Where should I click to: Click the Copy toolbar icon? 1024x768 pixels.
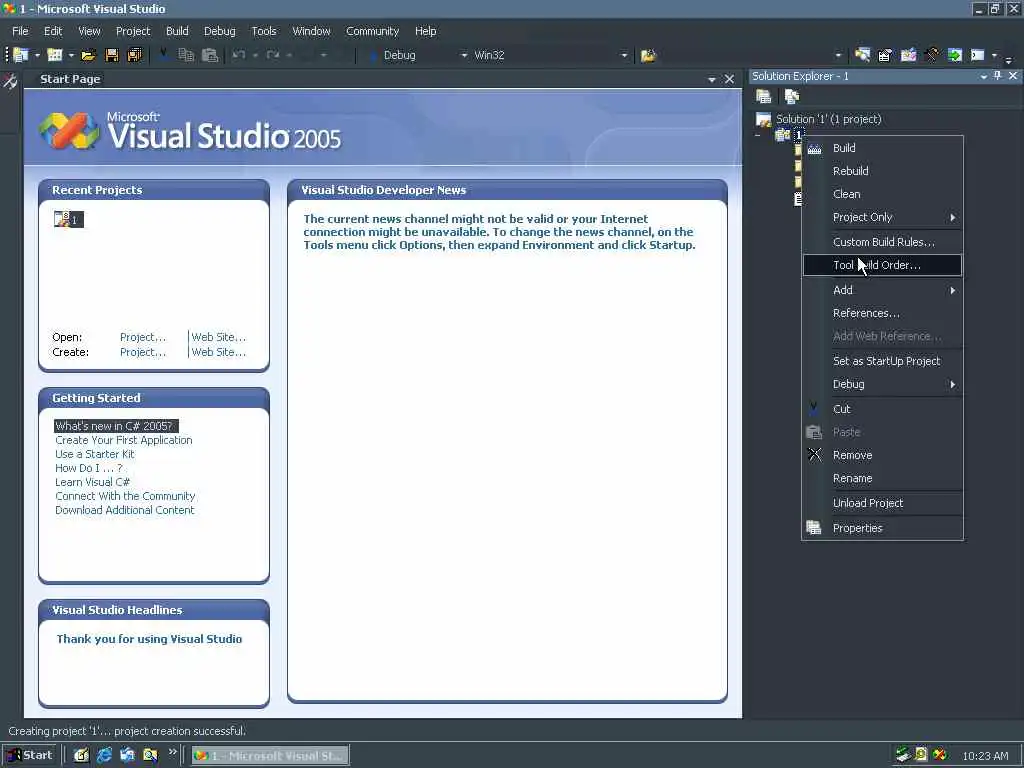coord(186,56)
